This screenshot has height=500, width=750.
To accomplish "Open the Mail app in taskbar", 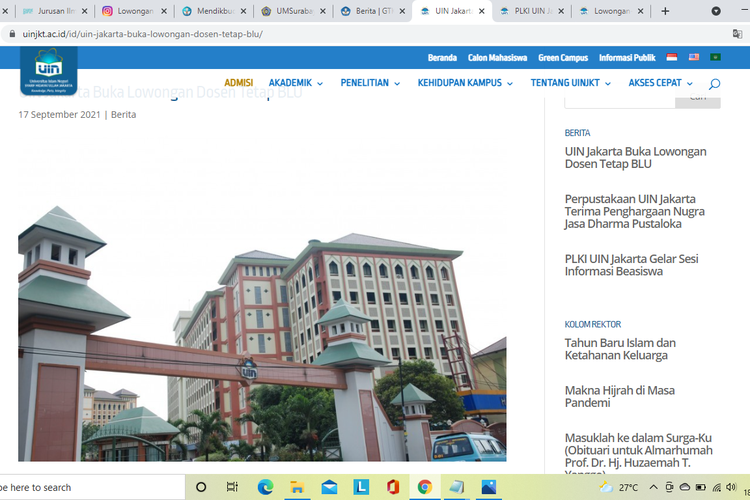I will point(329,487).
